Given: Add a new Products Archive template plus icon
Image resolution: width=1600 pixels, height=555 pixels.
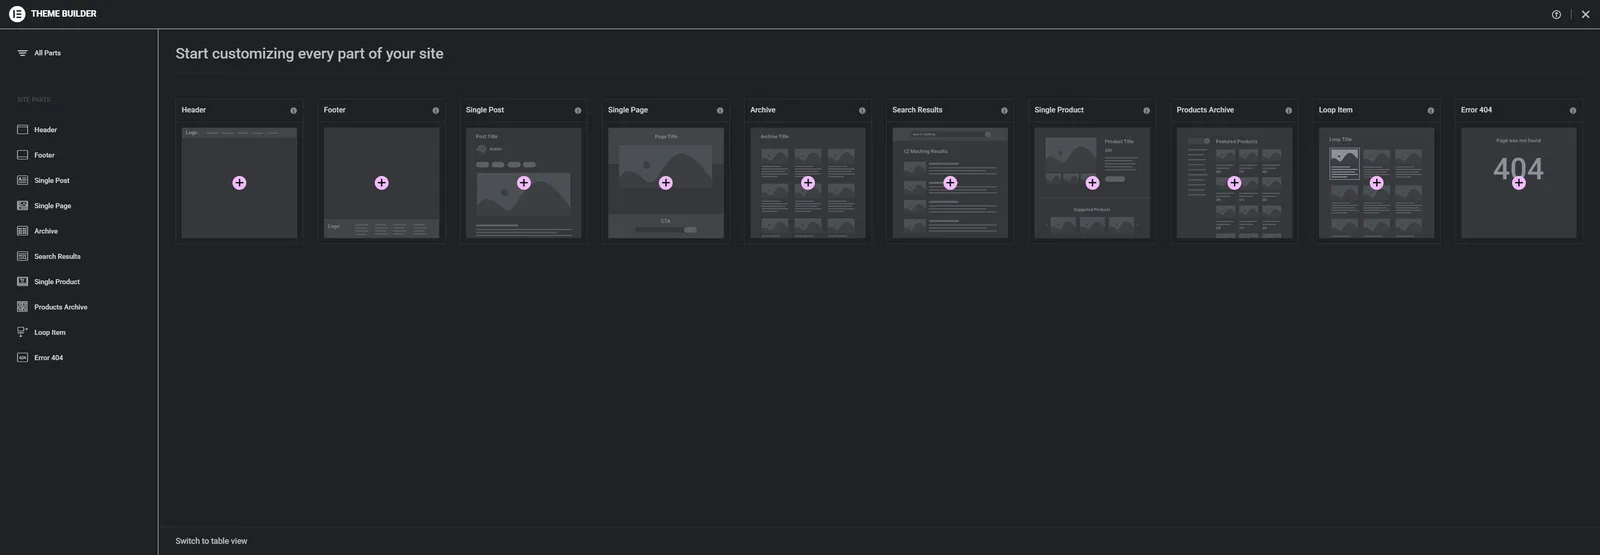Looking at the screenshot, I should 1234,183.
